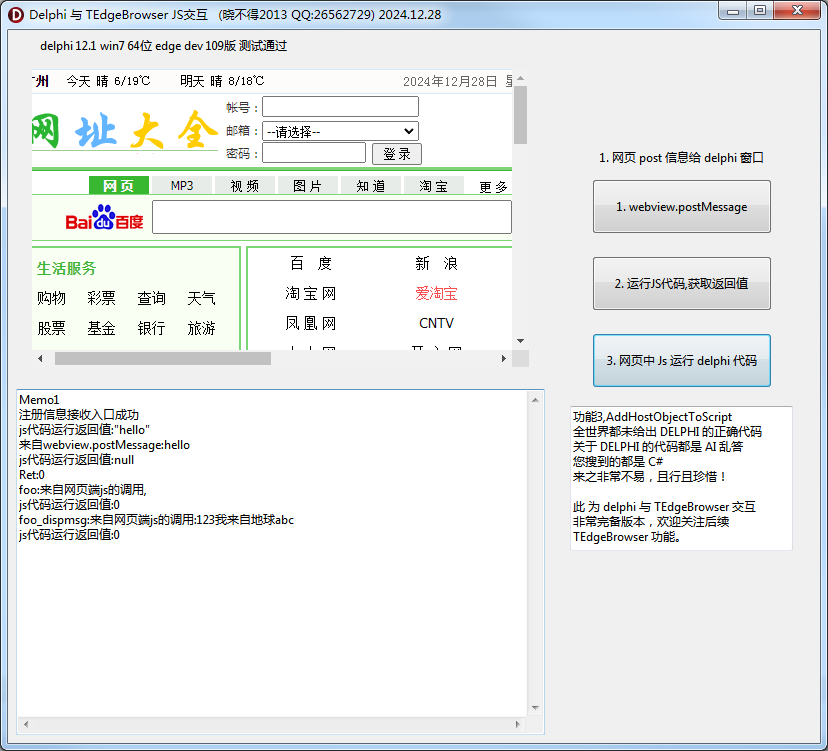Screen dimensions: 828x751
Task: Click the Delphi app icon in the title bar
Action: [x=15, y=11]
